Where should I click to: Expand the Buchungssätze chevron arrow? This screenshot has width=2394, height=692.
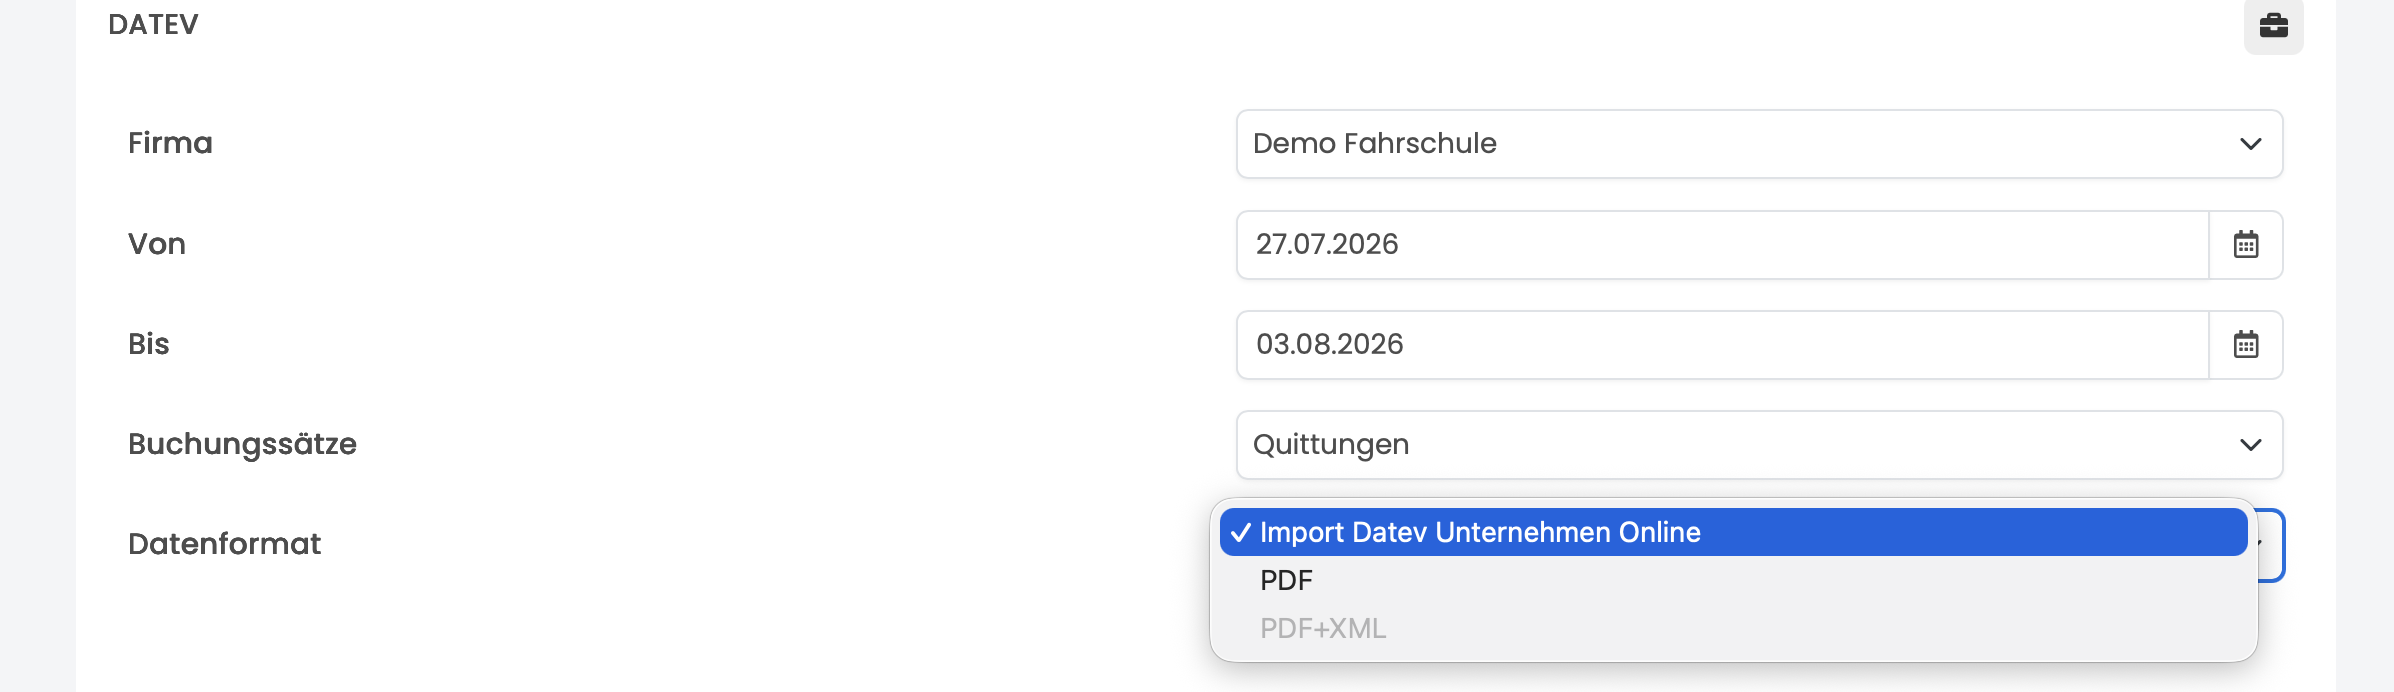point(2250,444)
